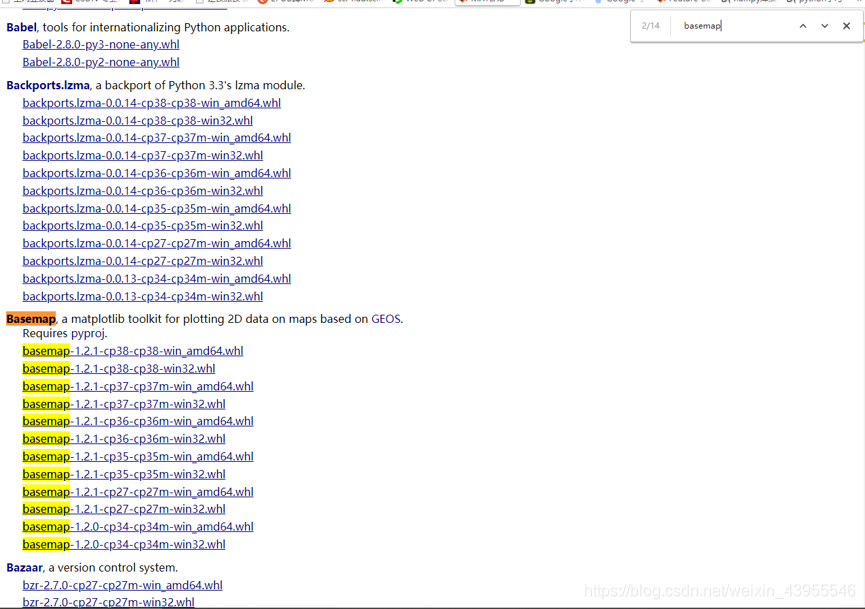Go to next find match arrow
This screenshot has width=865, height=609.
point(824,26)
